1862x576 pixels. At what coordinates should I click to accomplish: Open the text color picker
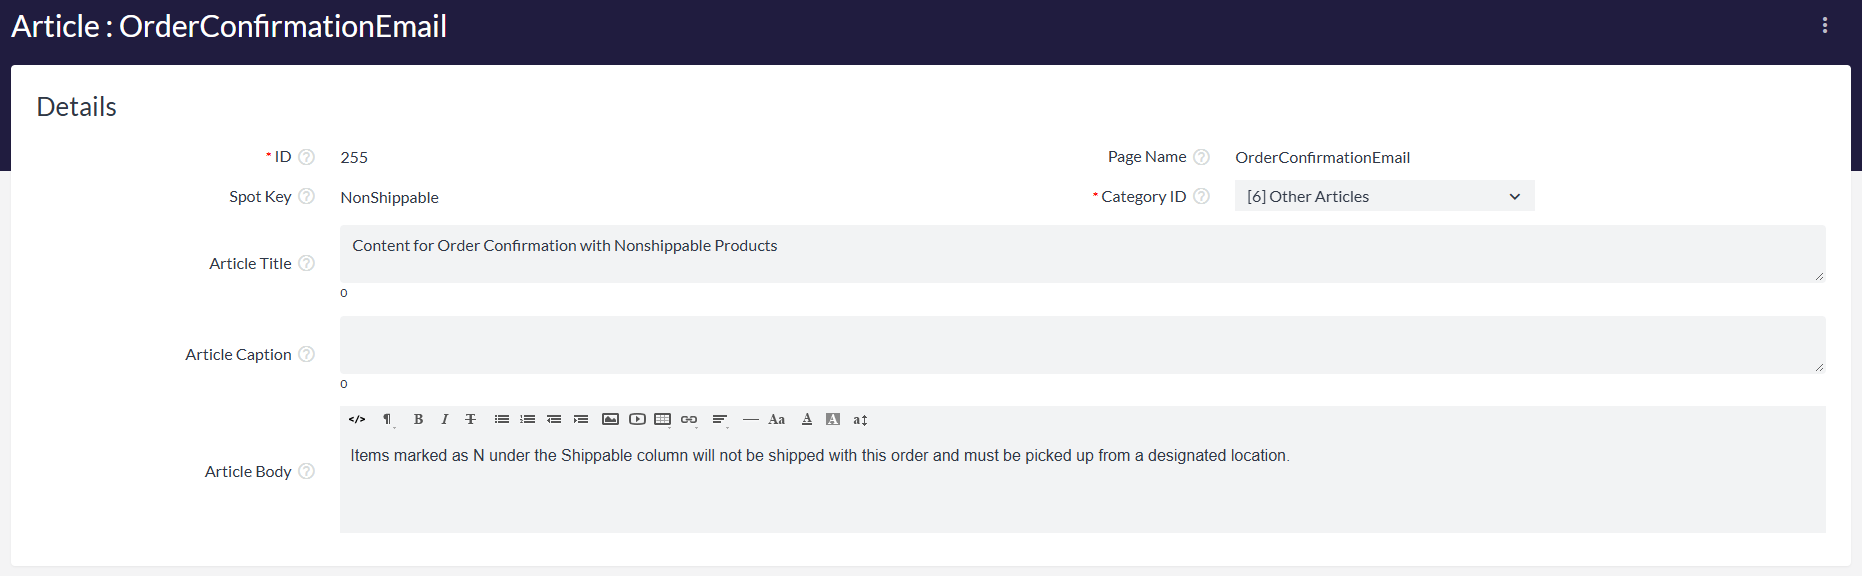tap(807, 420)
